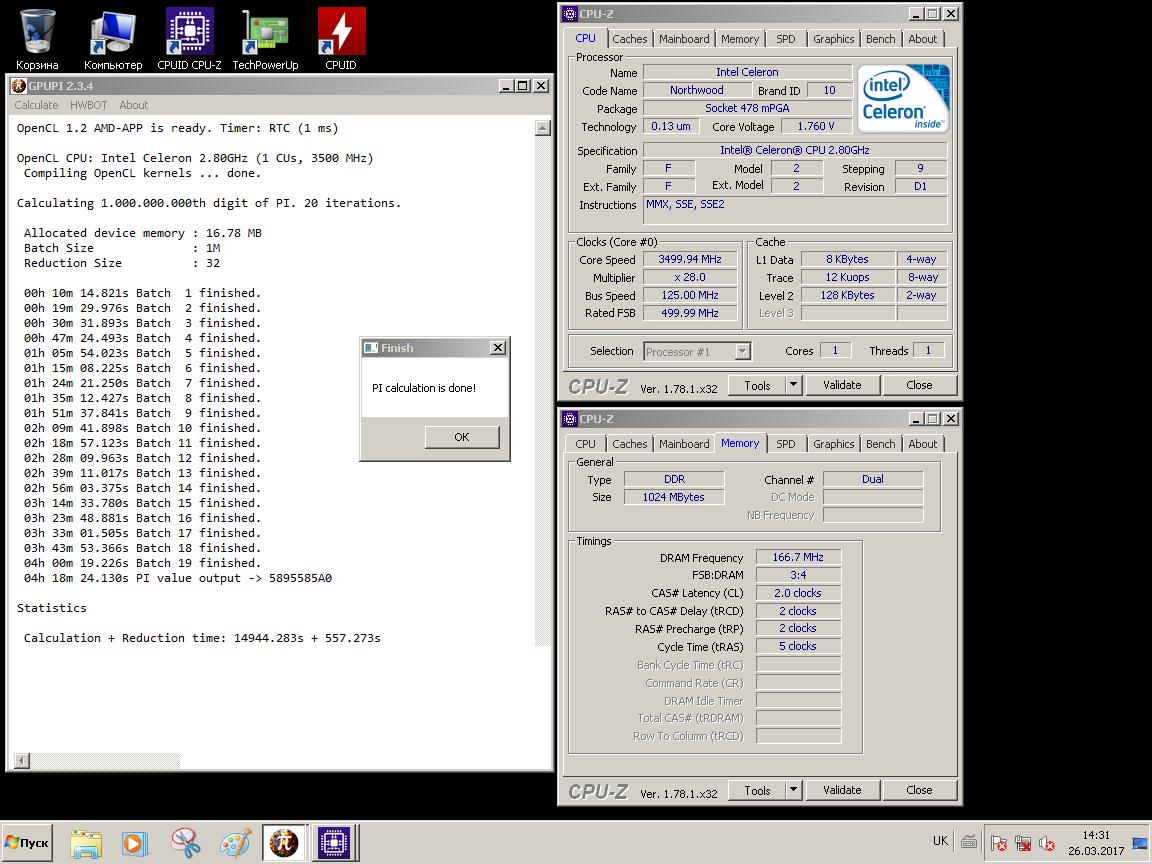The height and width of the screenshot is (864, 1152).
Task: Open the Calculate menu in GPUPI
Action: [36, 105]
